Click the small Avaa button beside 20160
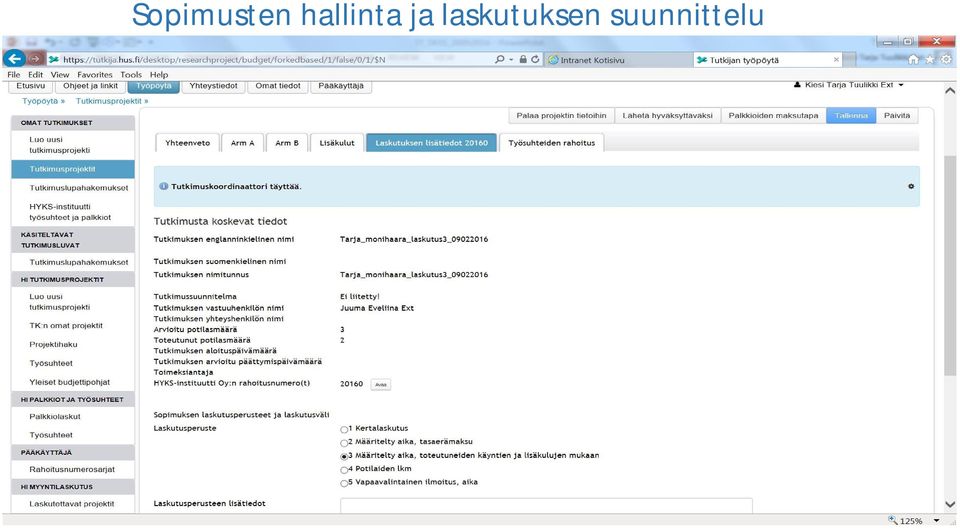The height and width of the screenshot is (529, 960). coord(381,385)
